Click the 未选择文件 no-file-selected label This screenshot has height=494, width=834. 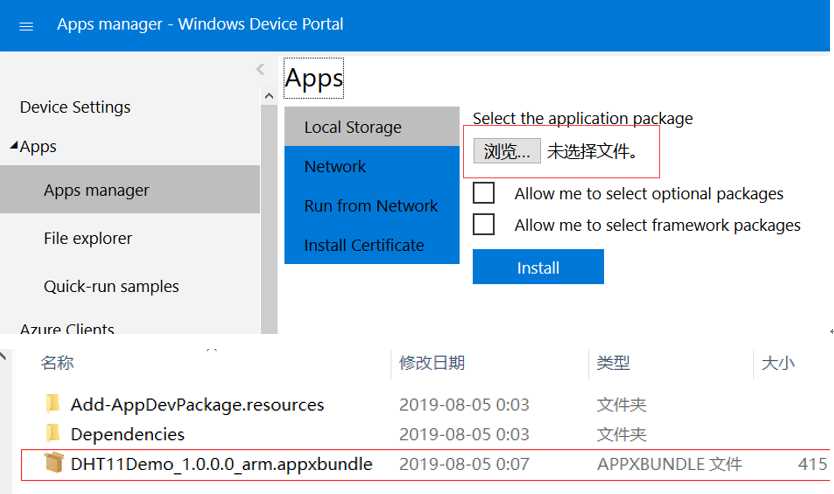[x=592, y=152]
